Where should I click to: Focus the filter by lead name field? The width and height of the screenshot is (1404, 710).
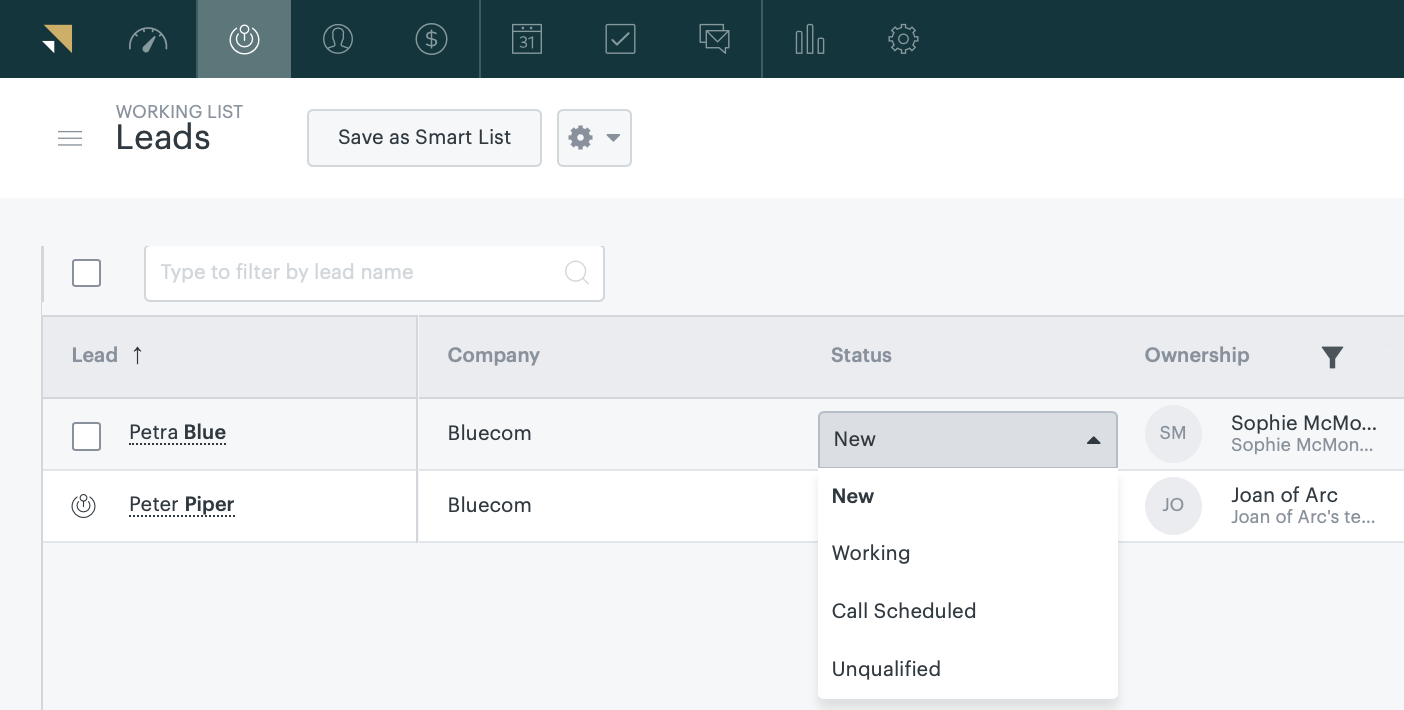pos(360,272)
